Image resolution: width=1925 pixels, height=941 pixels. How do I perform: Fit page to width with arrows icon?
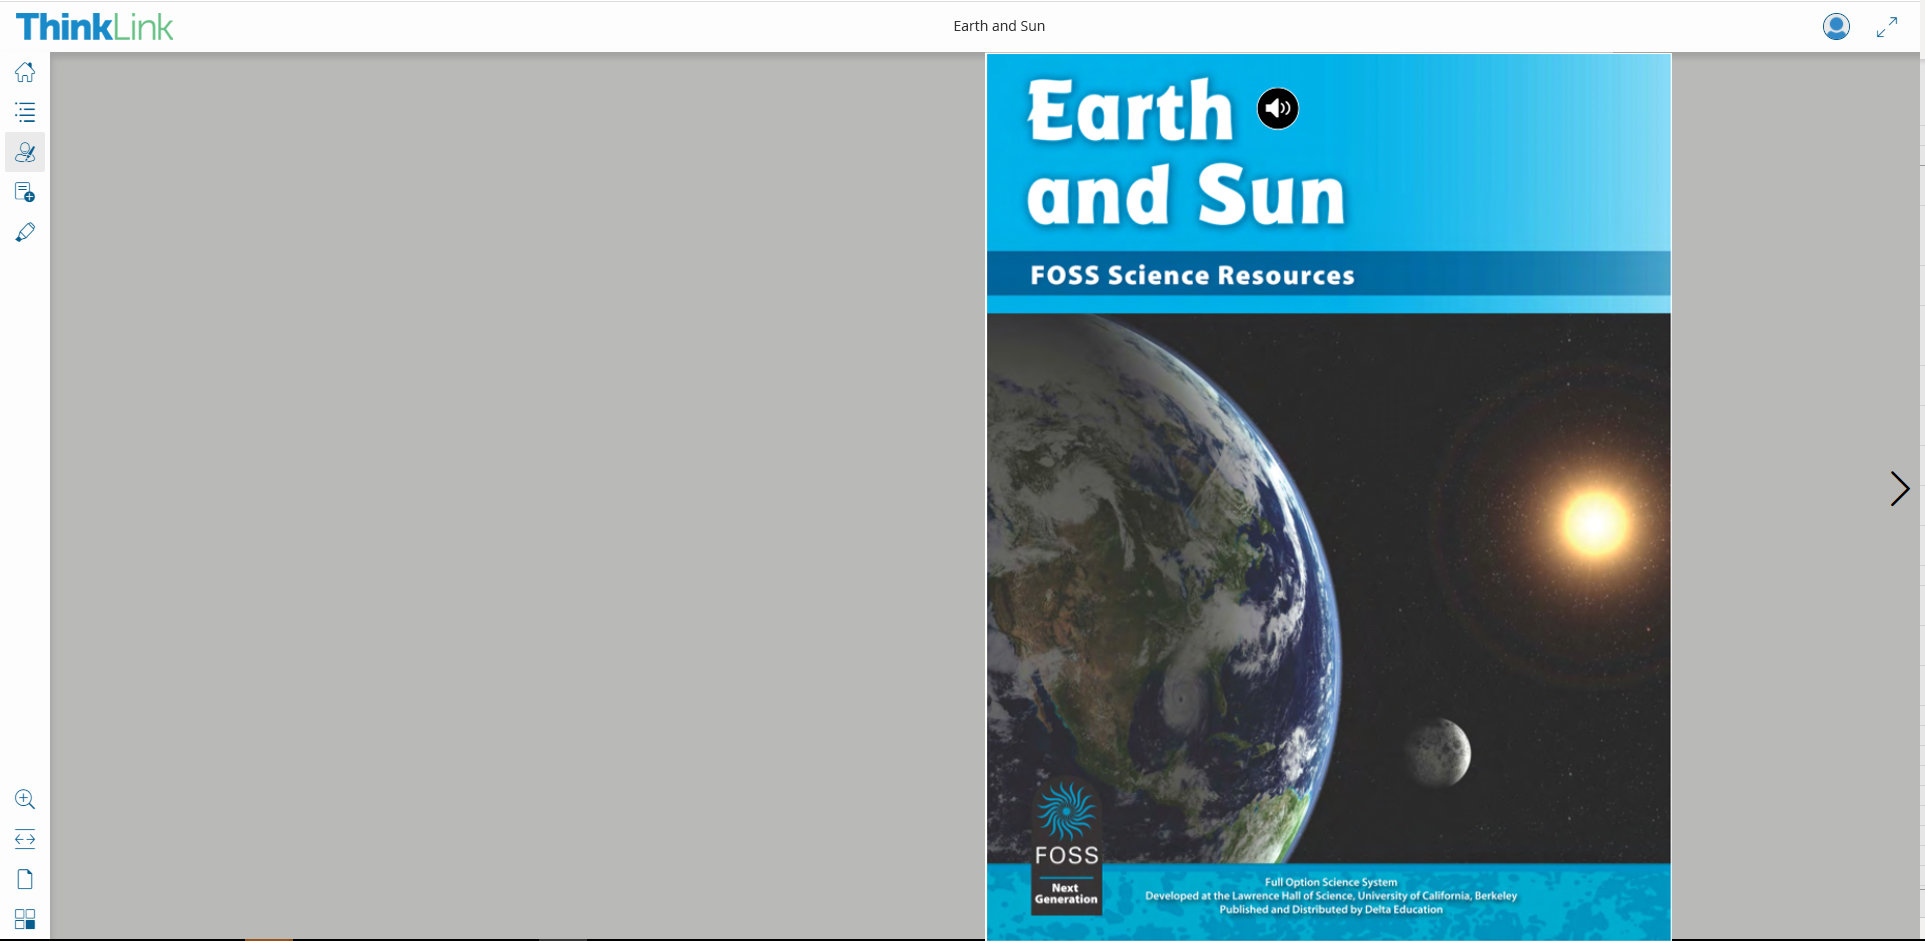pyautogui.click(x=25, y=839)
